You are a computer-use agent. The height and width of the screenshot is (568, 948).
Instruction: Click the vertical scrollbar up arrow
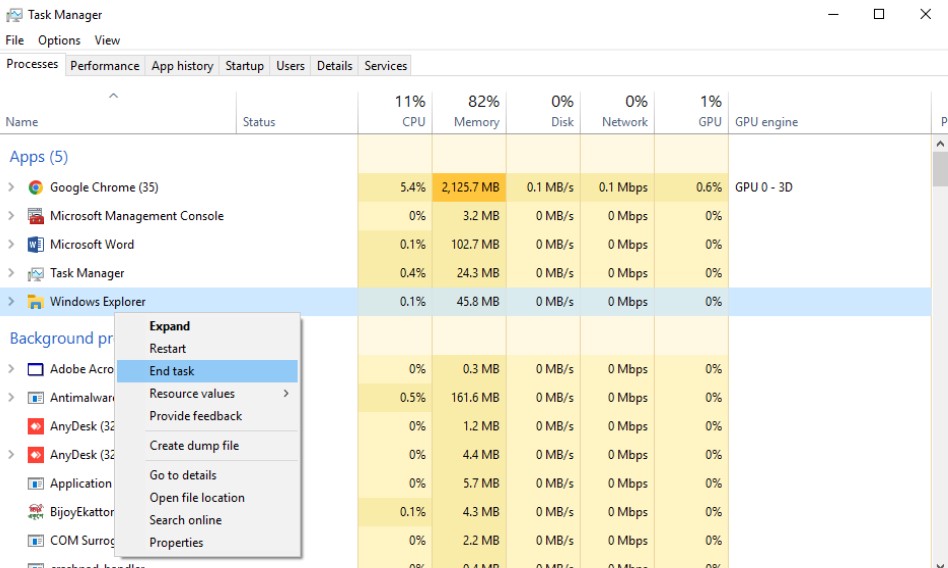[940, 144]
